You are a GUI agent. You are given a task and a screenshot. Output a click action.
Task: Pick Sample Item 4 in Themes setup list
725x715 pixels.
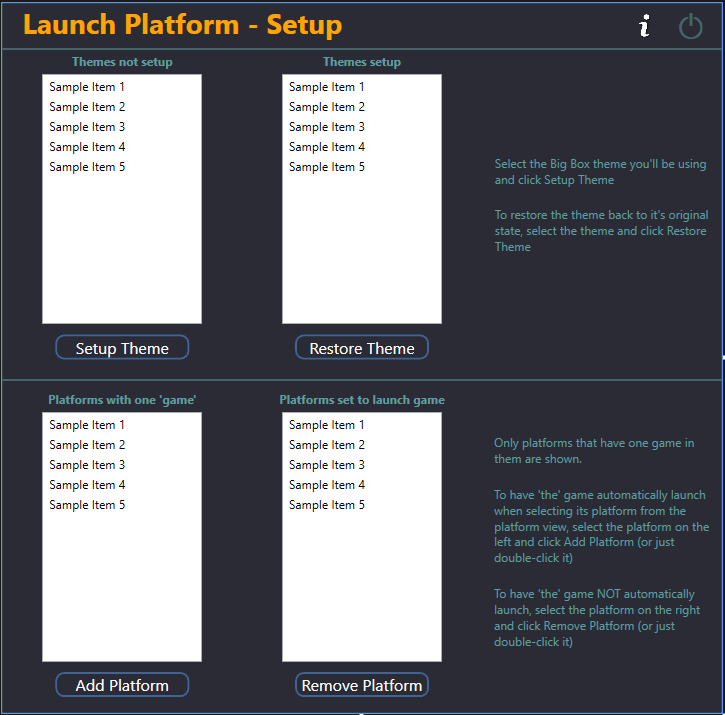click(327, 147)
